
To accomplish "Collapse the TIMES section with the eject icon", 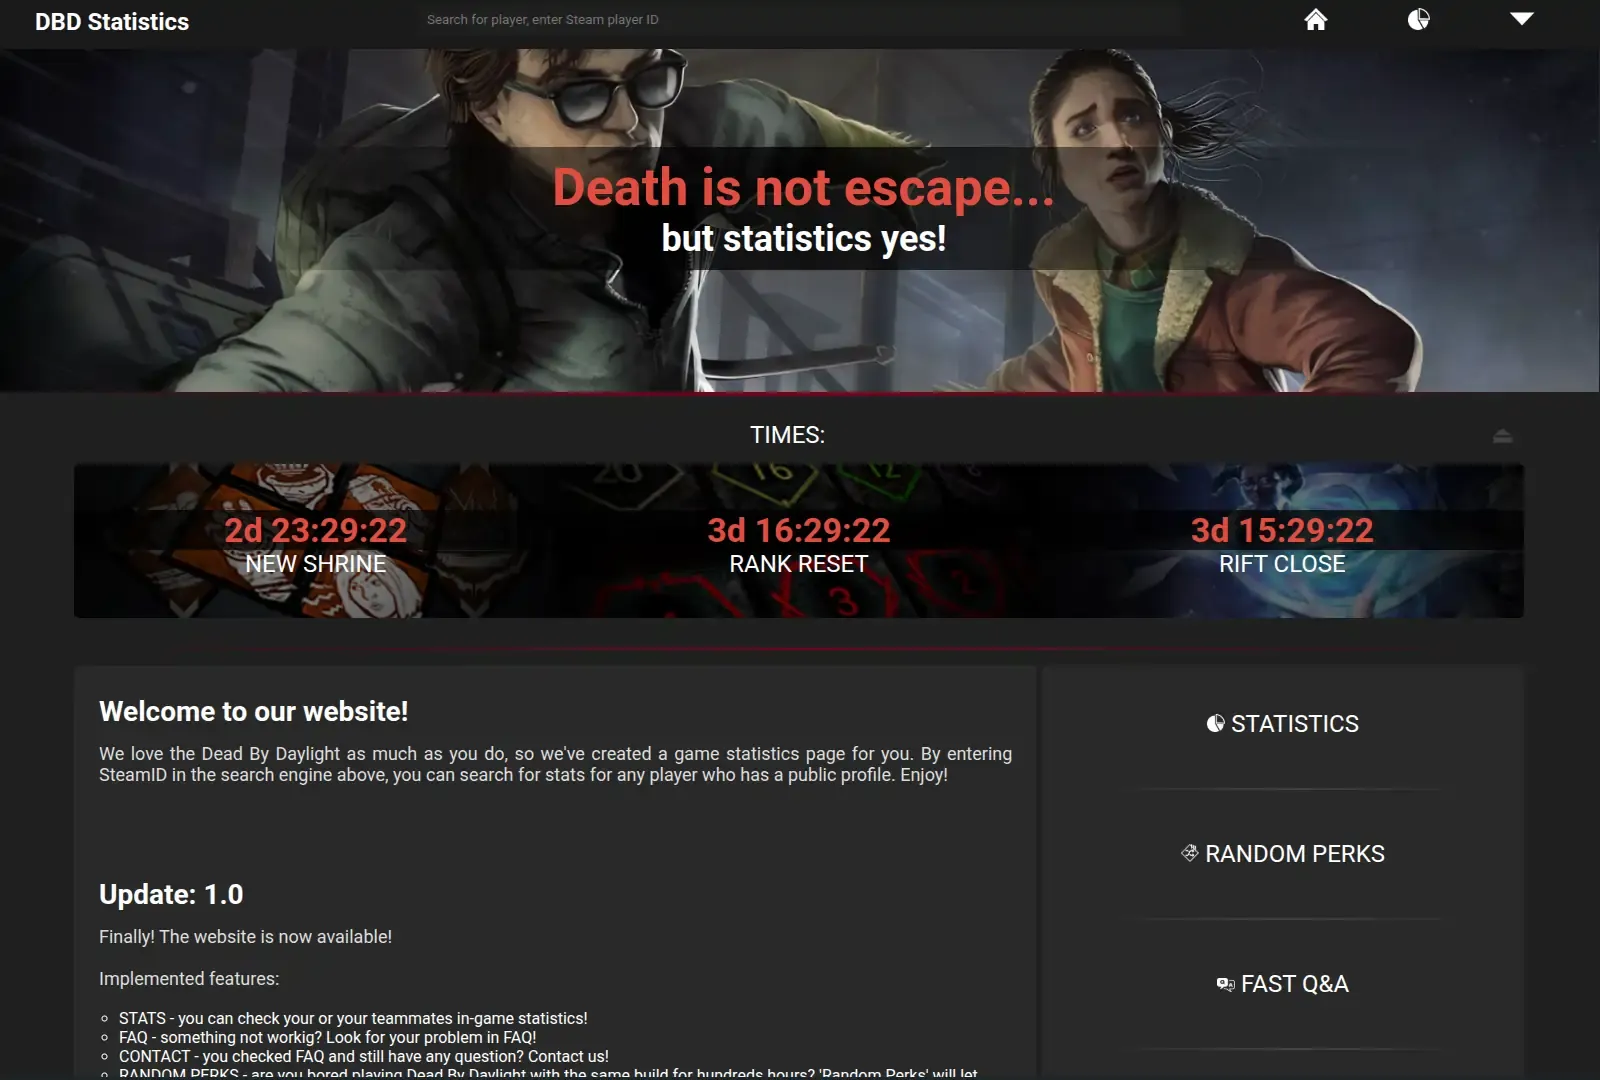I will (1502, 436).
